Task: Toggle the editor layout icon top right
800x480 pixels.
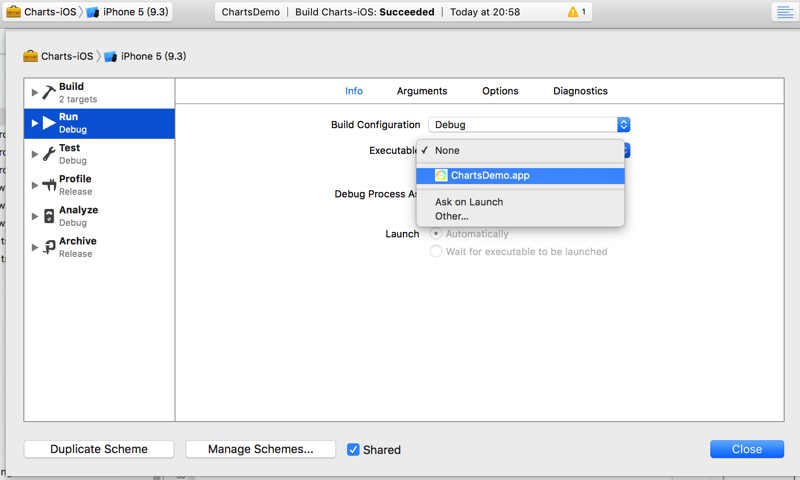Action: click(x=785, y=12)
